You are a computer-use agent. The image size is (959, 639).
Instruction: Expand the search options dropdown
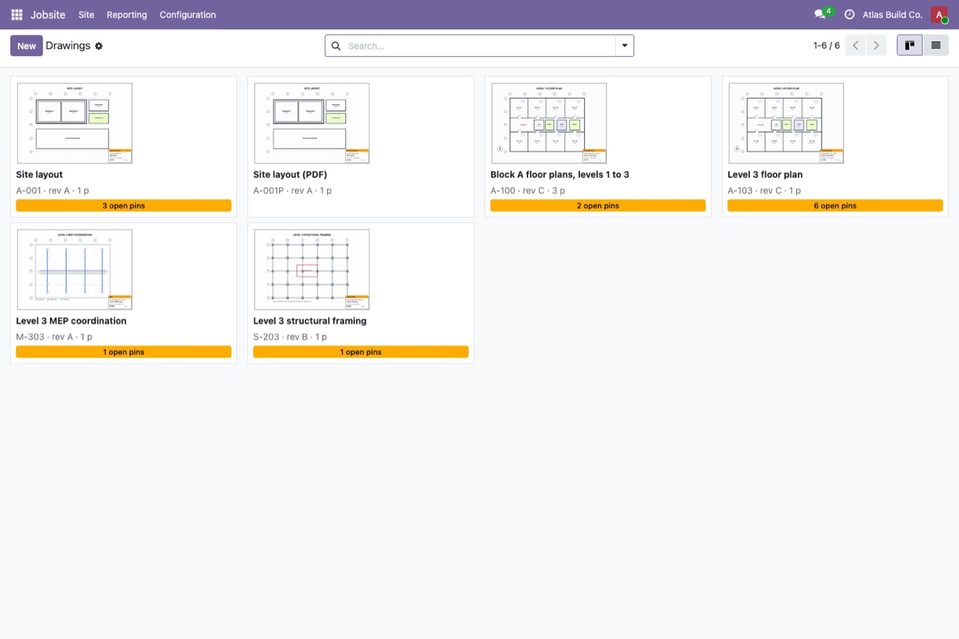[x=624, y=46]
